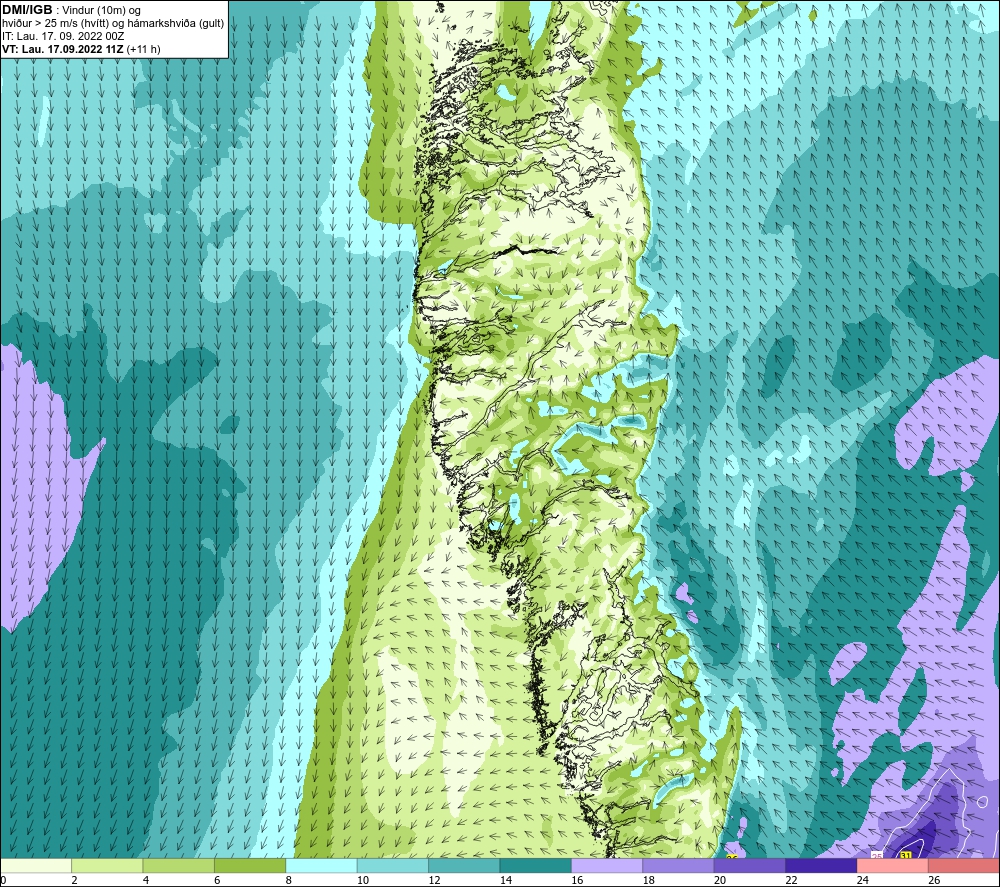Click the 10–12 m/s light teal legend swatch
Image resolution: width=1000 pixels, height=887 pixels.
coord(393,866)
